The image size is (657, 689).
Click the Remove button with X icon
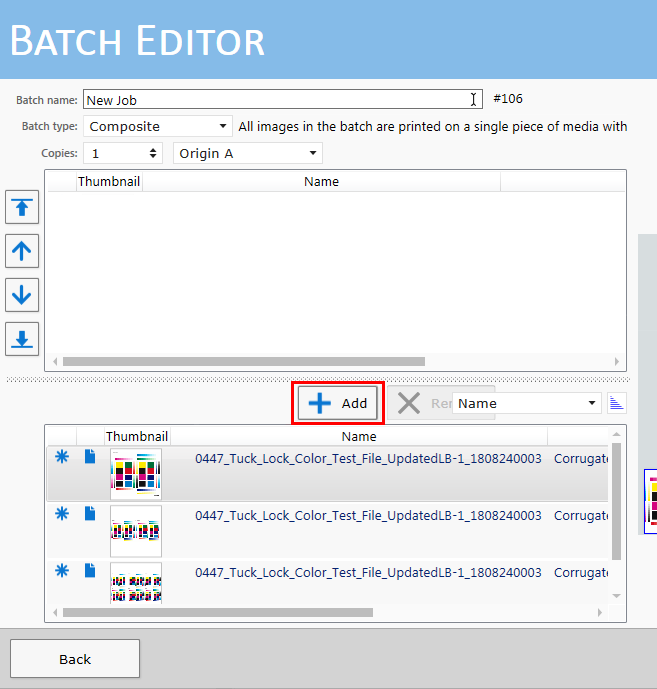pos(420,403)
